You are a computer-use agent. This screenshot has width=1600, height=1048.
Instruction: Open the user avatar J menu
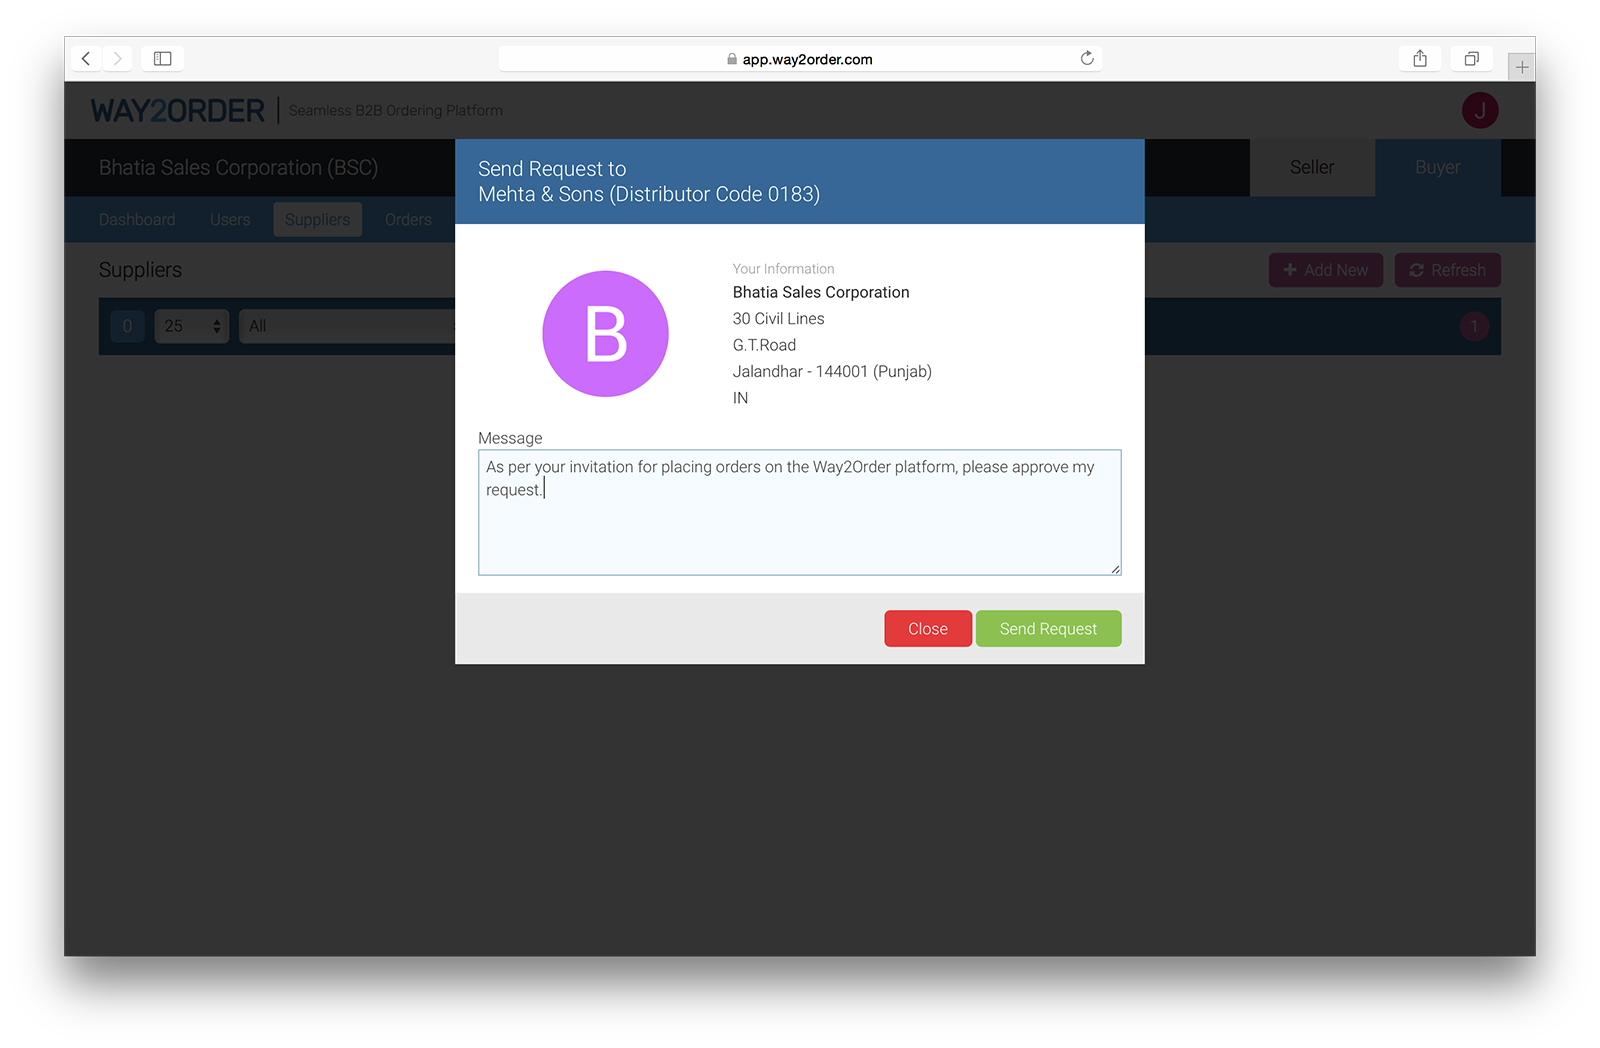click(x=1480, y=110)
